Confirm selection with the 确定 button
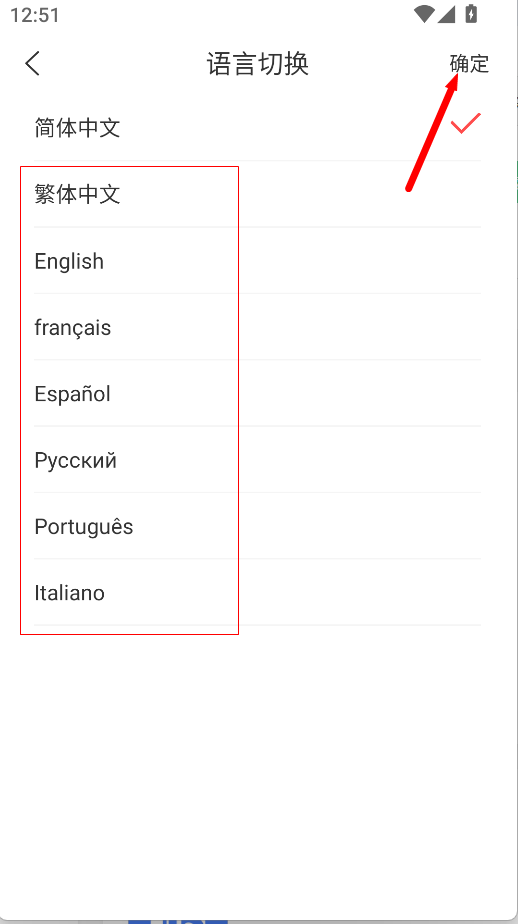Screen dimensions: 518x924 [x=469, y=64]
